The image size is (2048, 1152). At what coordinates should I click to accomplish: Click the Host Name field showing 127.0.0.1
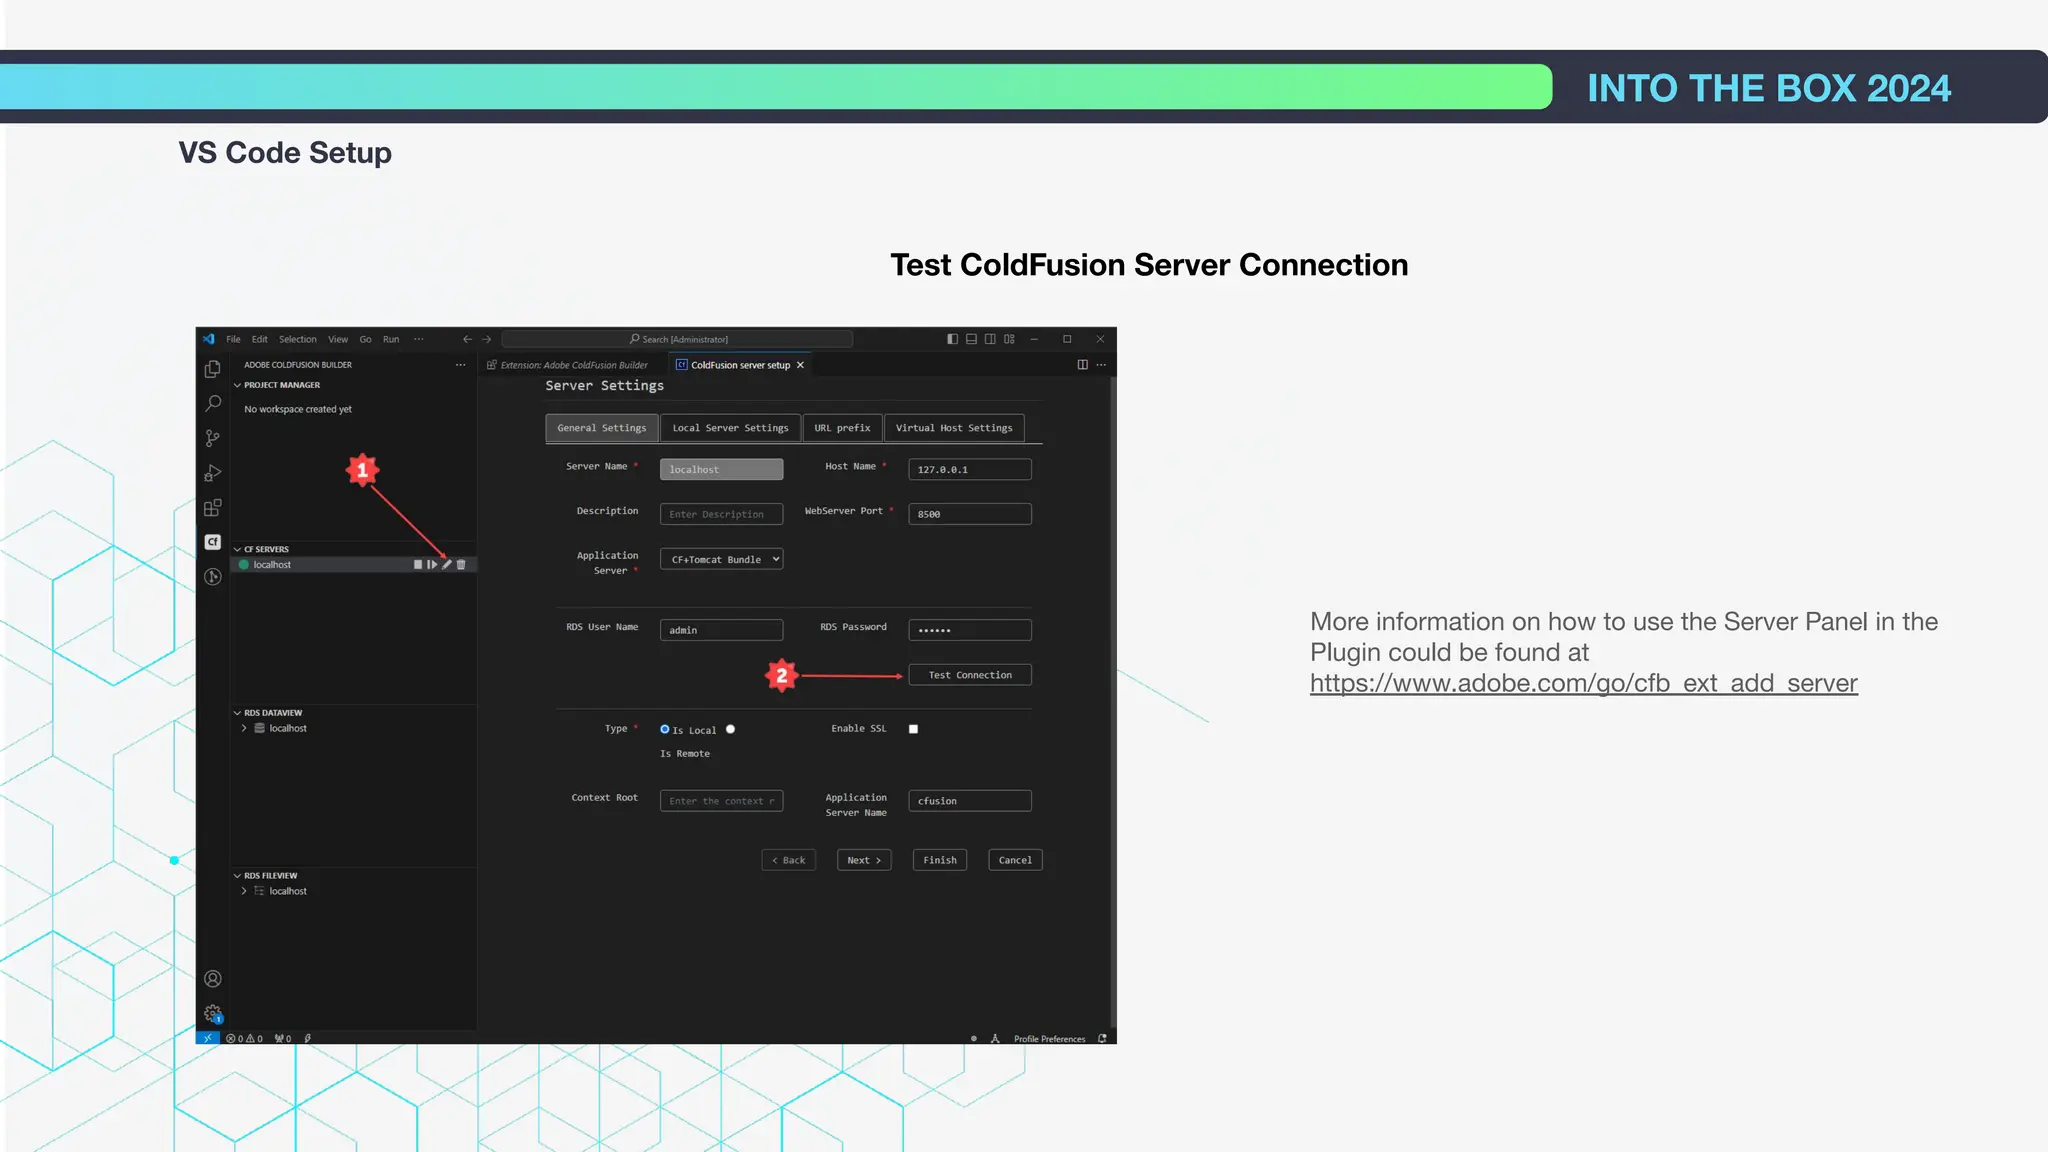click(x=970, y=469)
